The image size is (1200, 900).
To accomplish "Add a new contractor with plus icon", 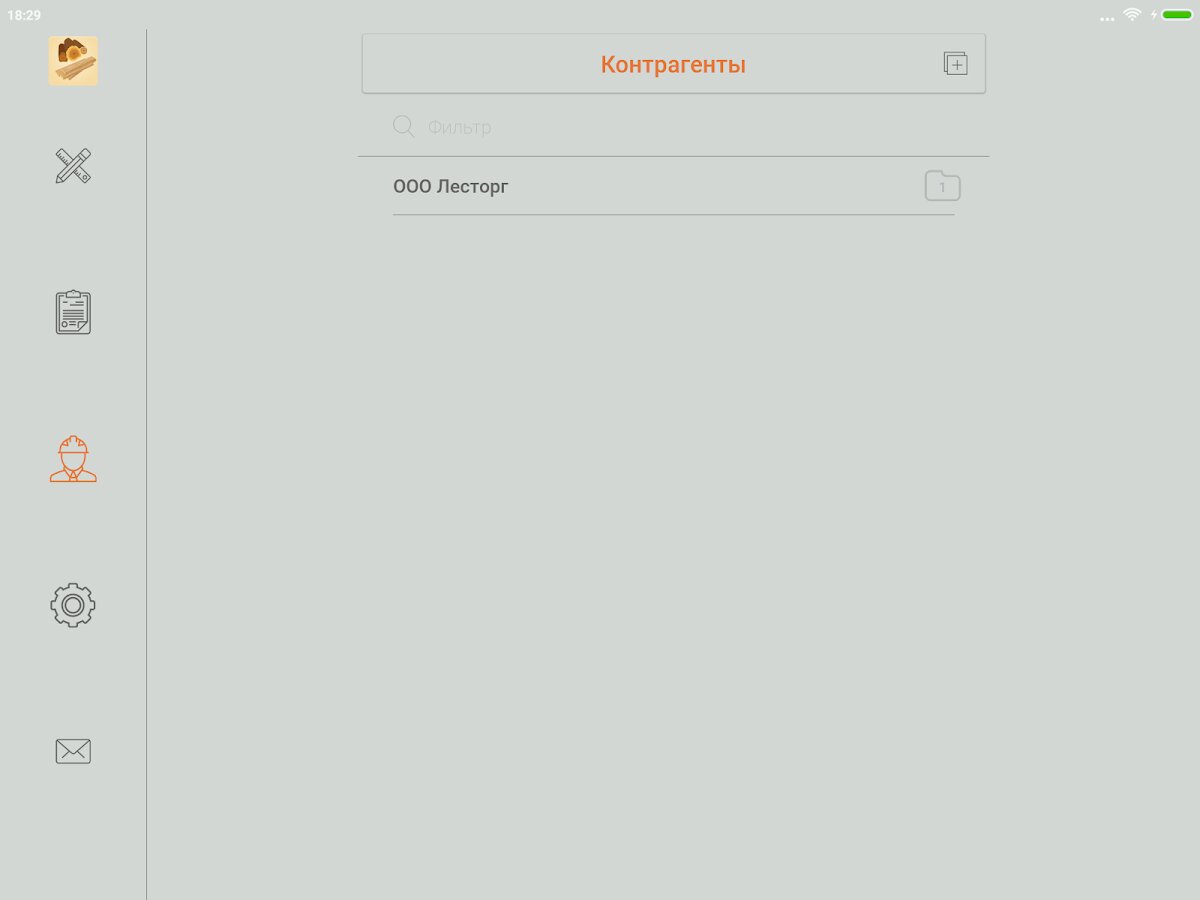I will tap(956, 64).
